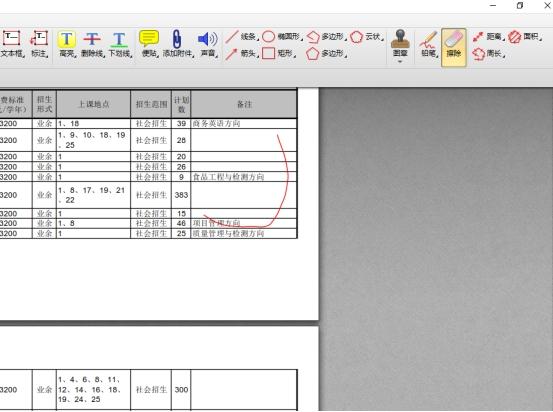Toggle the highlighted 擦除 eraser tool

pos(454,47)
